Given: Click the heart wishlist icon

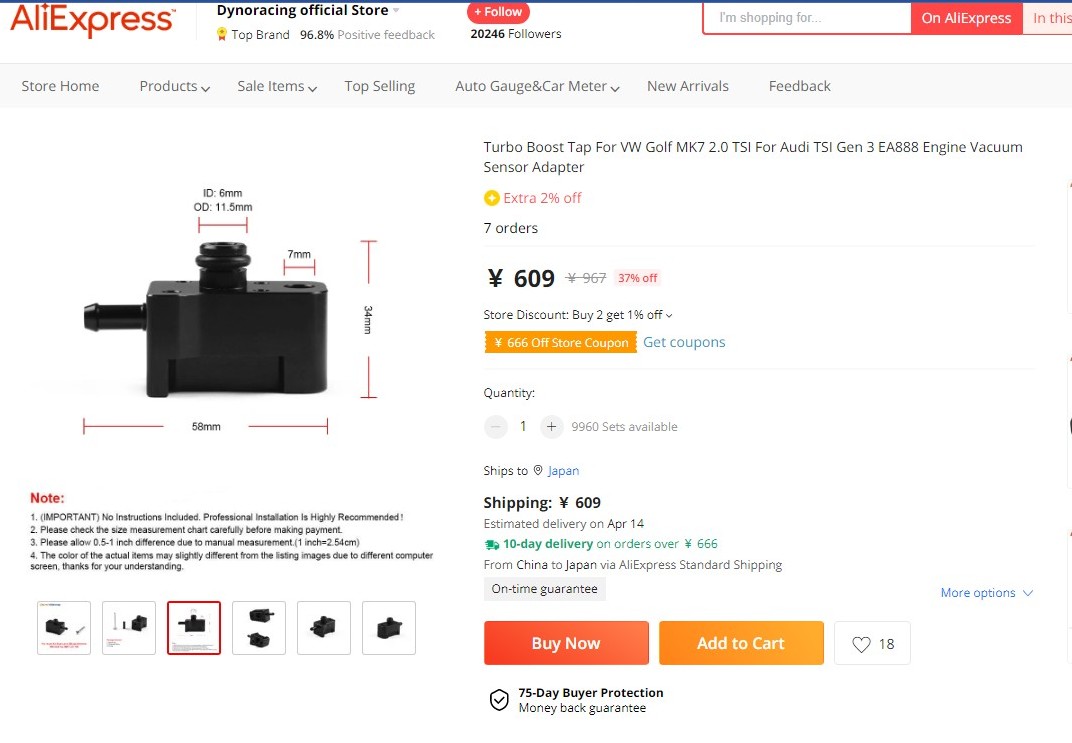Looking at the screenshot, I should point(861,644).
